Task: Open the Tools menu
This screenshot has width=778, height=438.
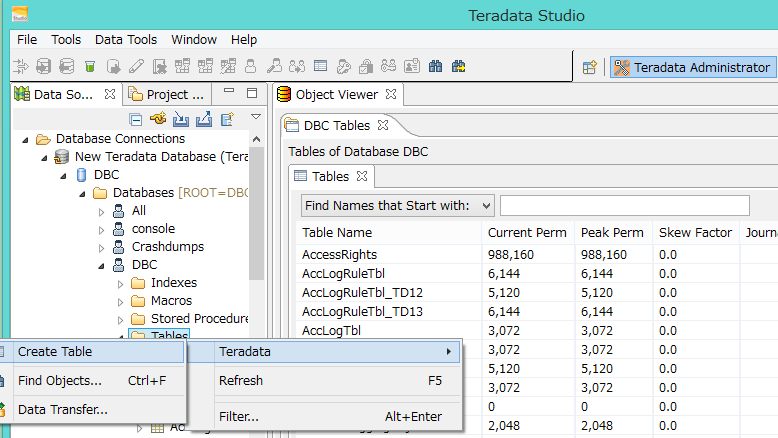Action: [x=66, y=40]
